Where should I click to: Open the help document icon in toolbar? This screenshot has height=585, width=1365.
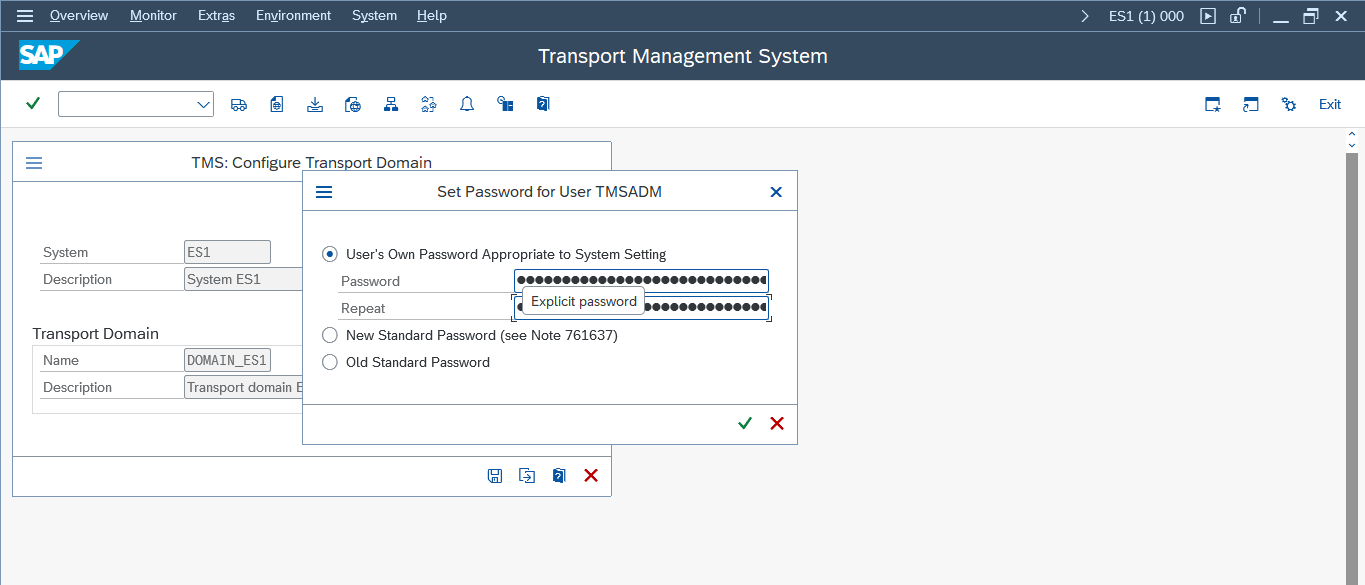(543, 104)
